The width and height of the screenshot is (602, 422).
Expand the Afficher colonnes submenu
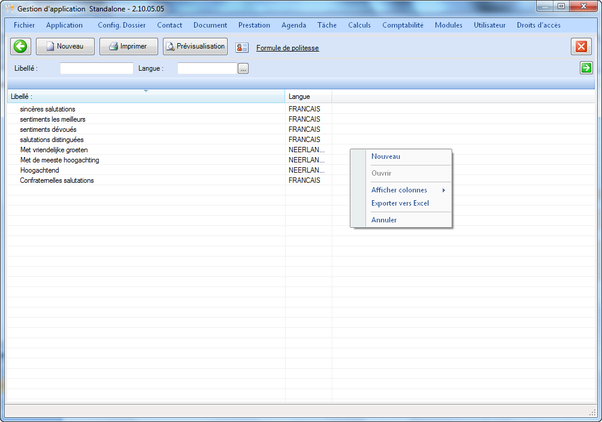pos(400,189)
